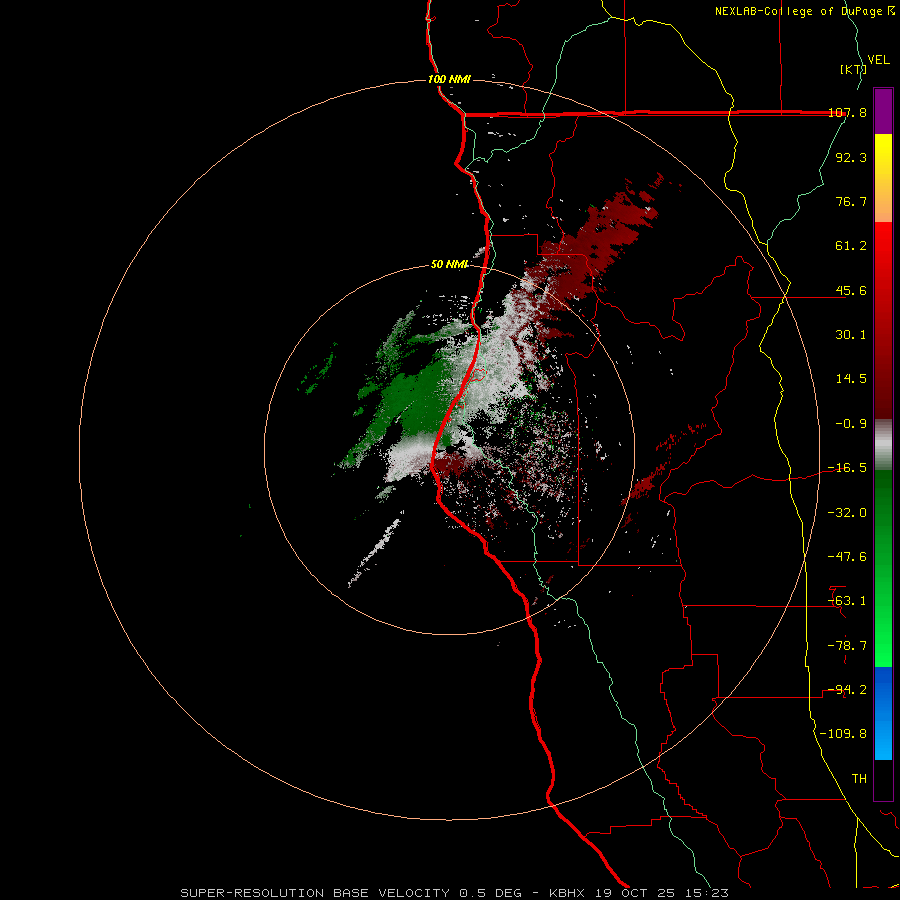Click the -63.1 value on the velocity scale
Viewport: 900px width, 900px height.
(x=848, y=601)
